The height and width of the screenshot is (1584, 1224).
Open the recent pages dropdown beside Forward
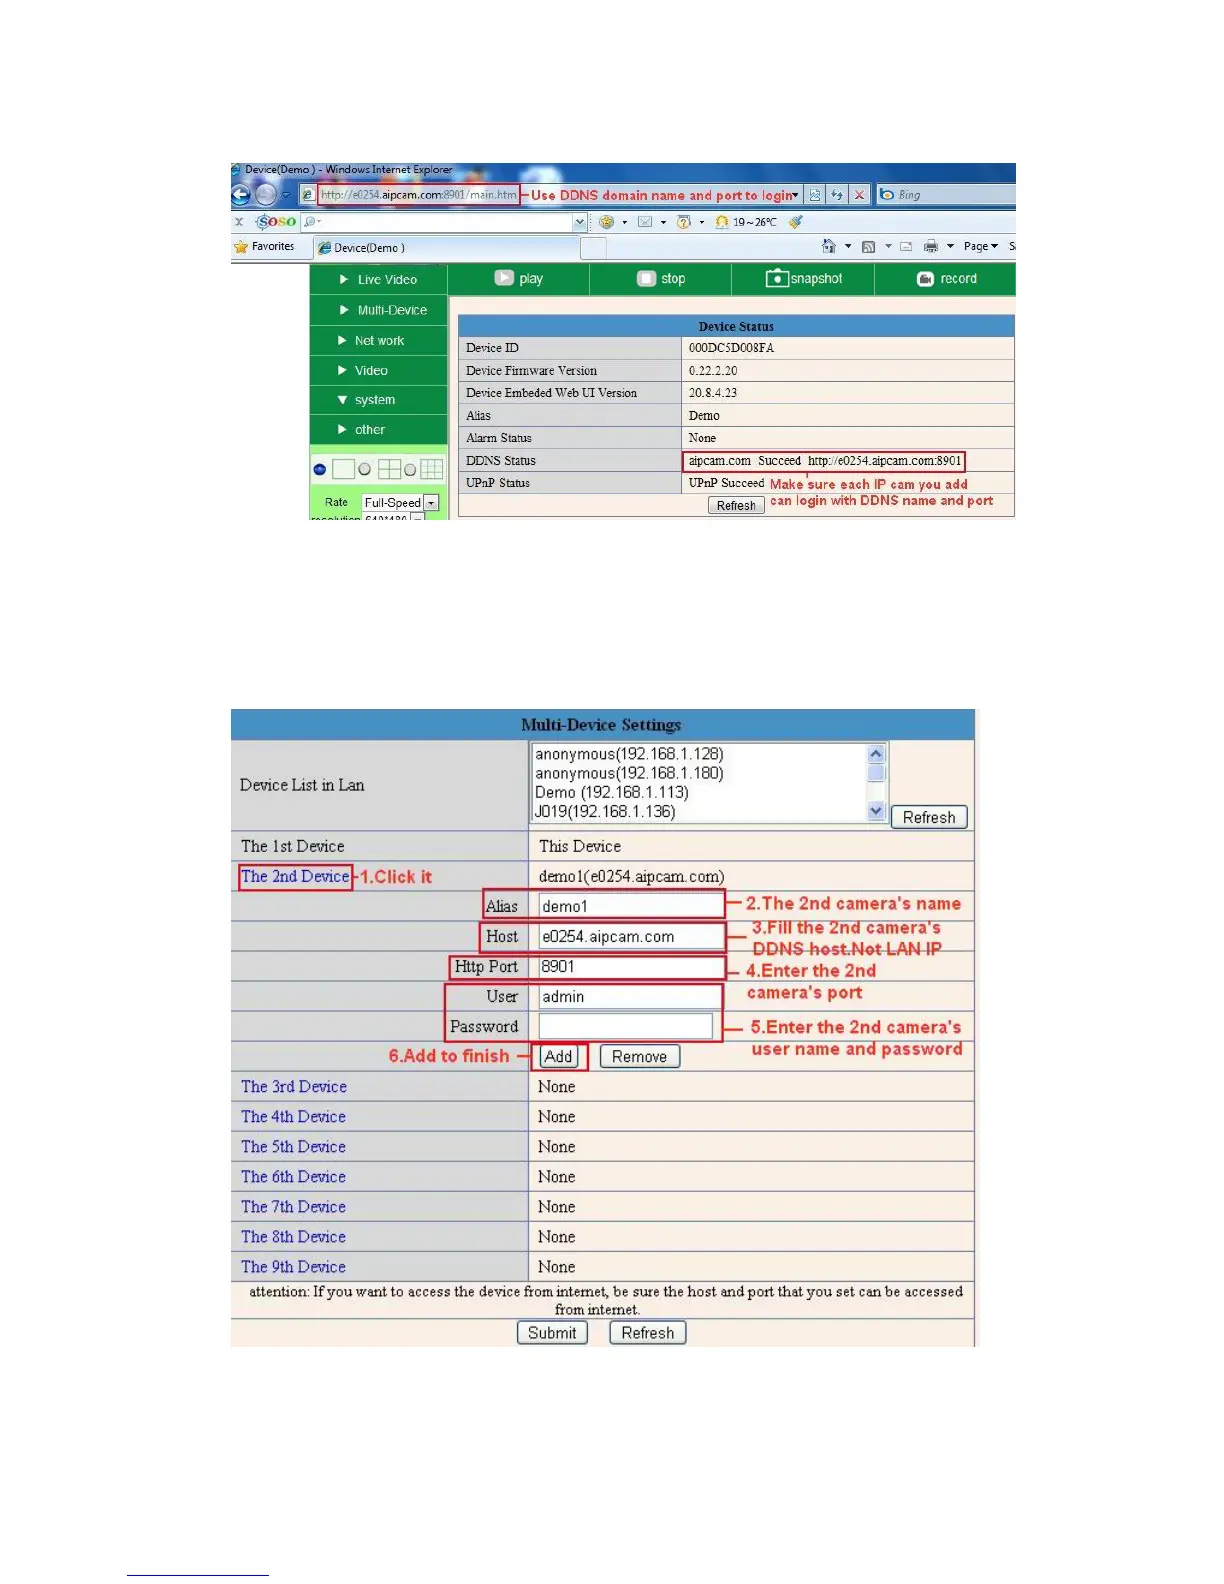(x=286, y=195)
